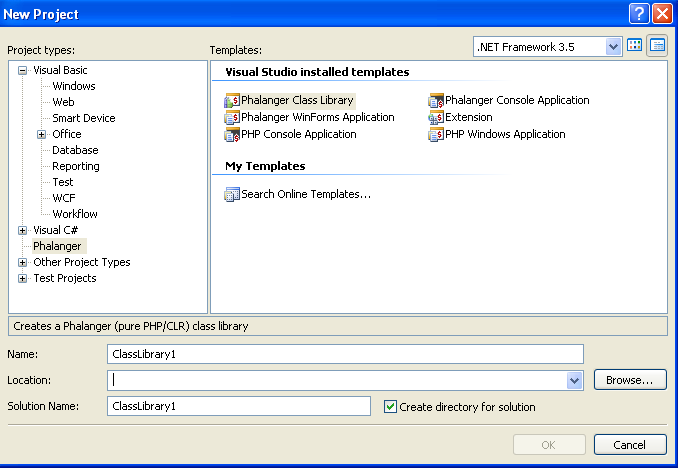Switch templates view to large icons
This screenshot has width=678, height=468.
point(634,46)
